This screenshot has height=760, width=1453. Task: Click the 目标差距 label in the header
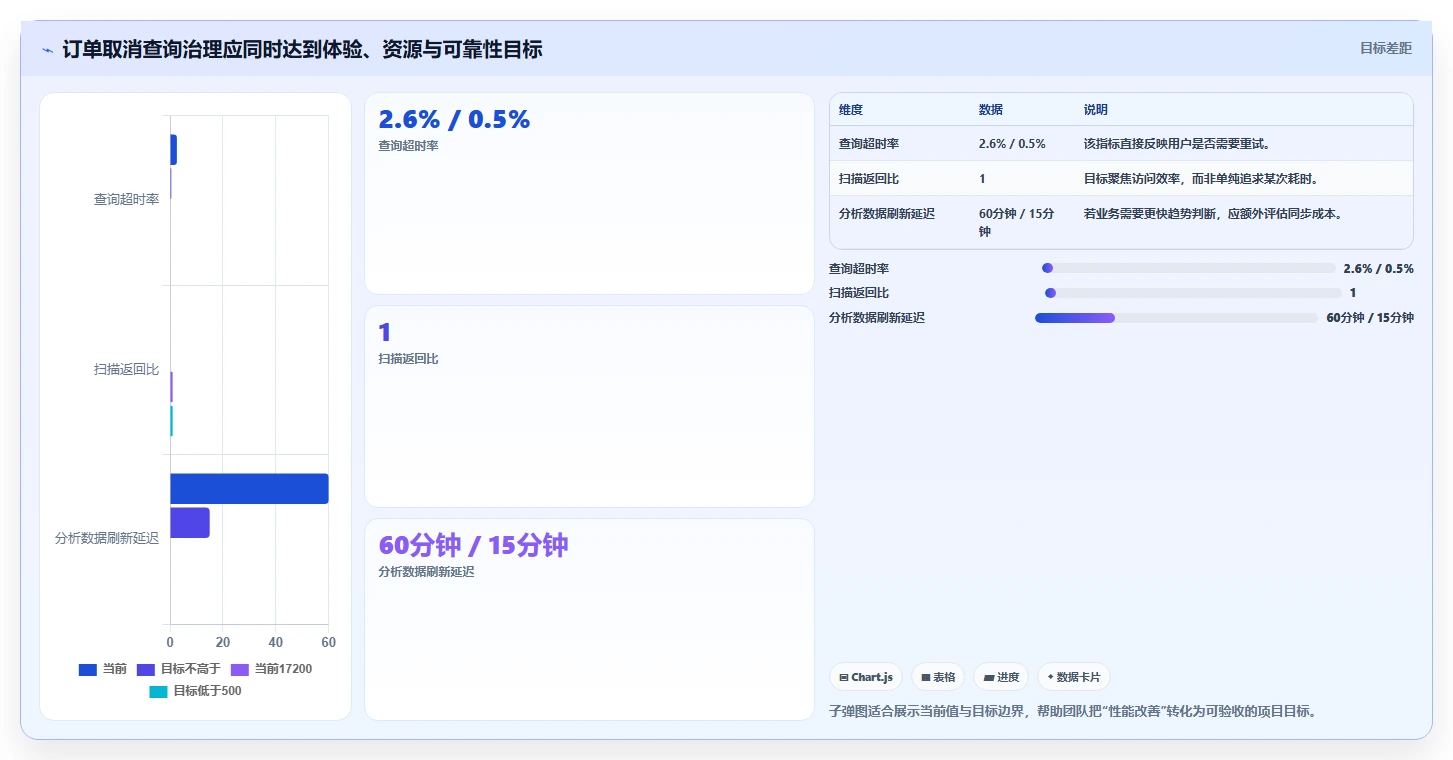[1386, 48]
